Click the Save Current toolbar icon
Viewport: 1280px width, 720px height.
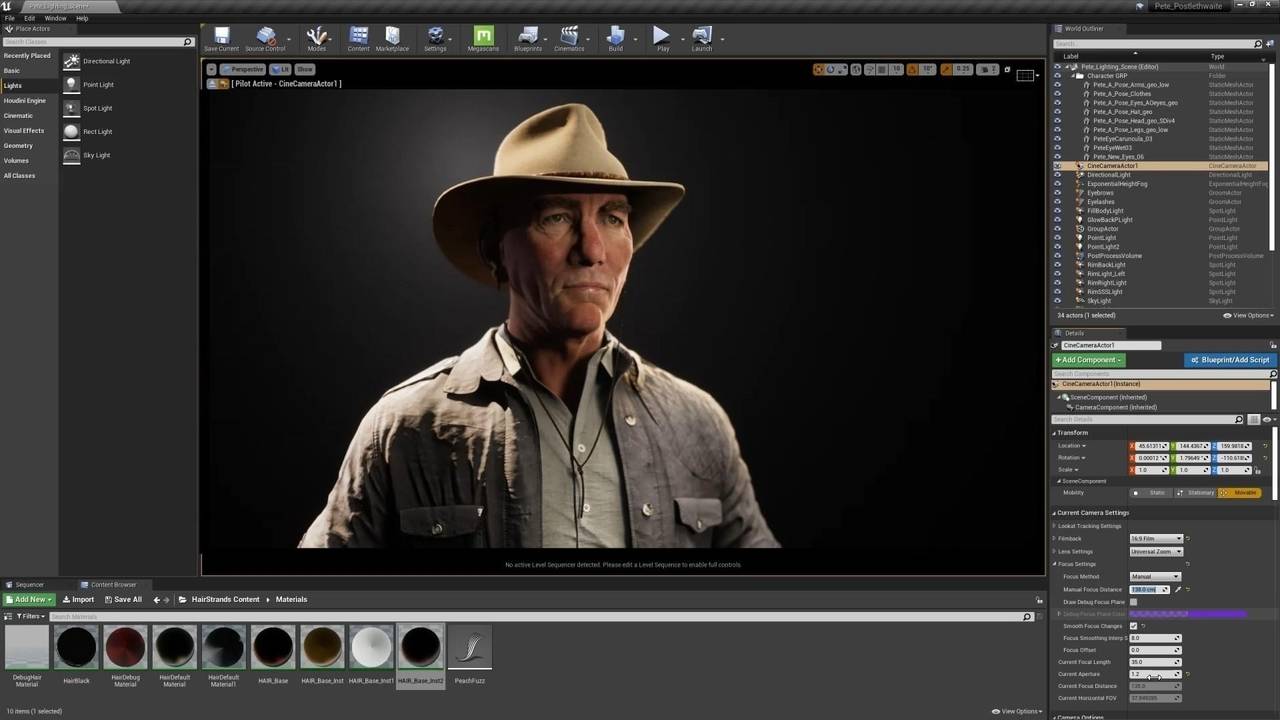(x=222, y=37)
